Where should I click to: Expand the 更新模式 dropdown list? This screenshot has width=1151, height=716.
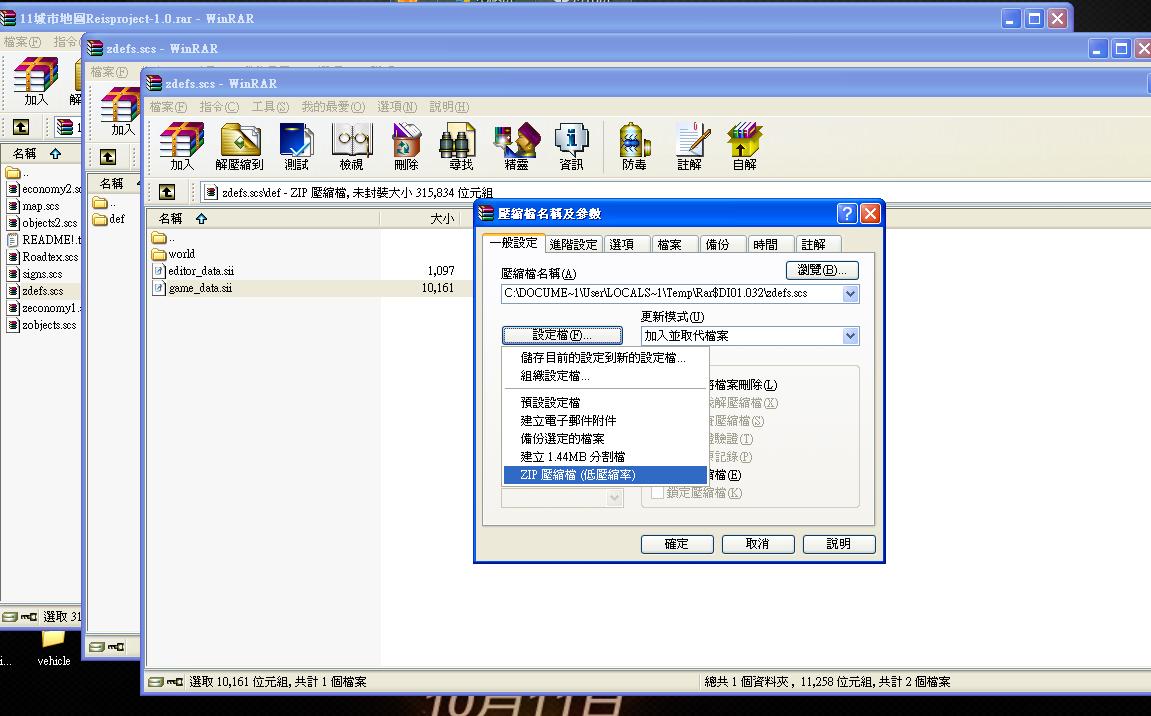coord(850,336)
